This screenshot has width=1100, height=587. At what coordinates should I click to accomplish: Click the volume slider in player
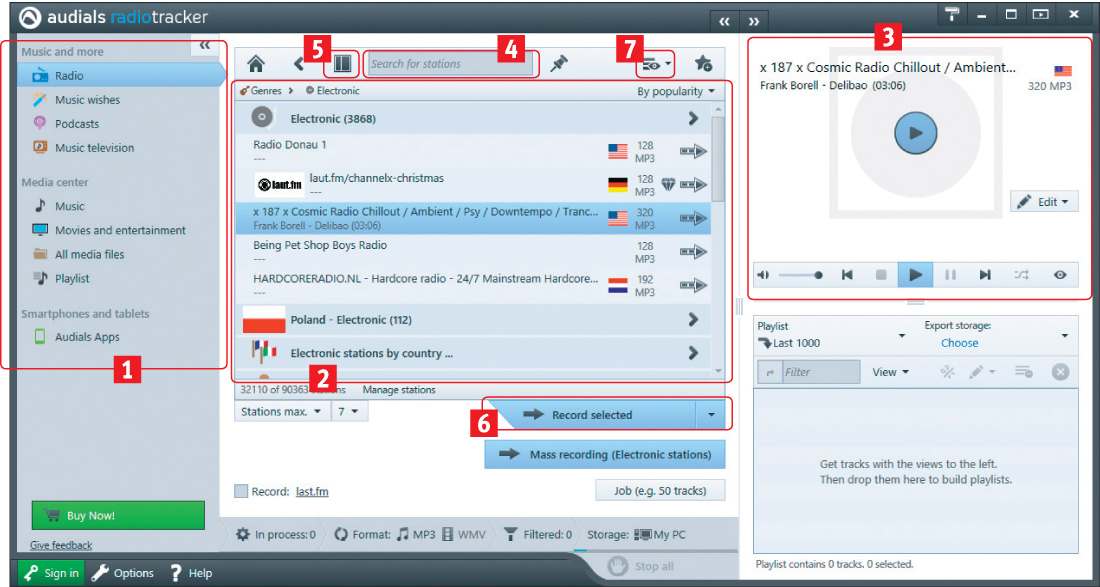pos(800,275)
